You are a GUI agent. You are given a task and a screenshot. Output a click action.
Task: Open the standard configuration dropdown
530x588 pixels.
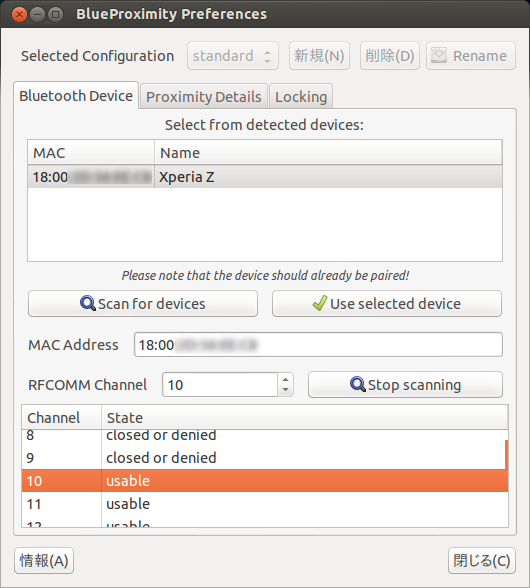(x=233, y=56)
